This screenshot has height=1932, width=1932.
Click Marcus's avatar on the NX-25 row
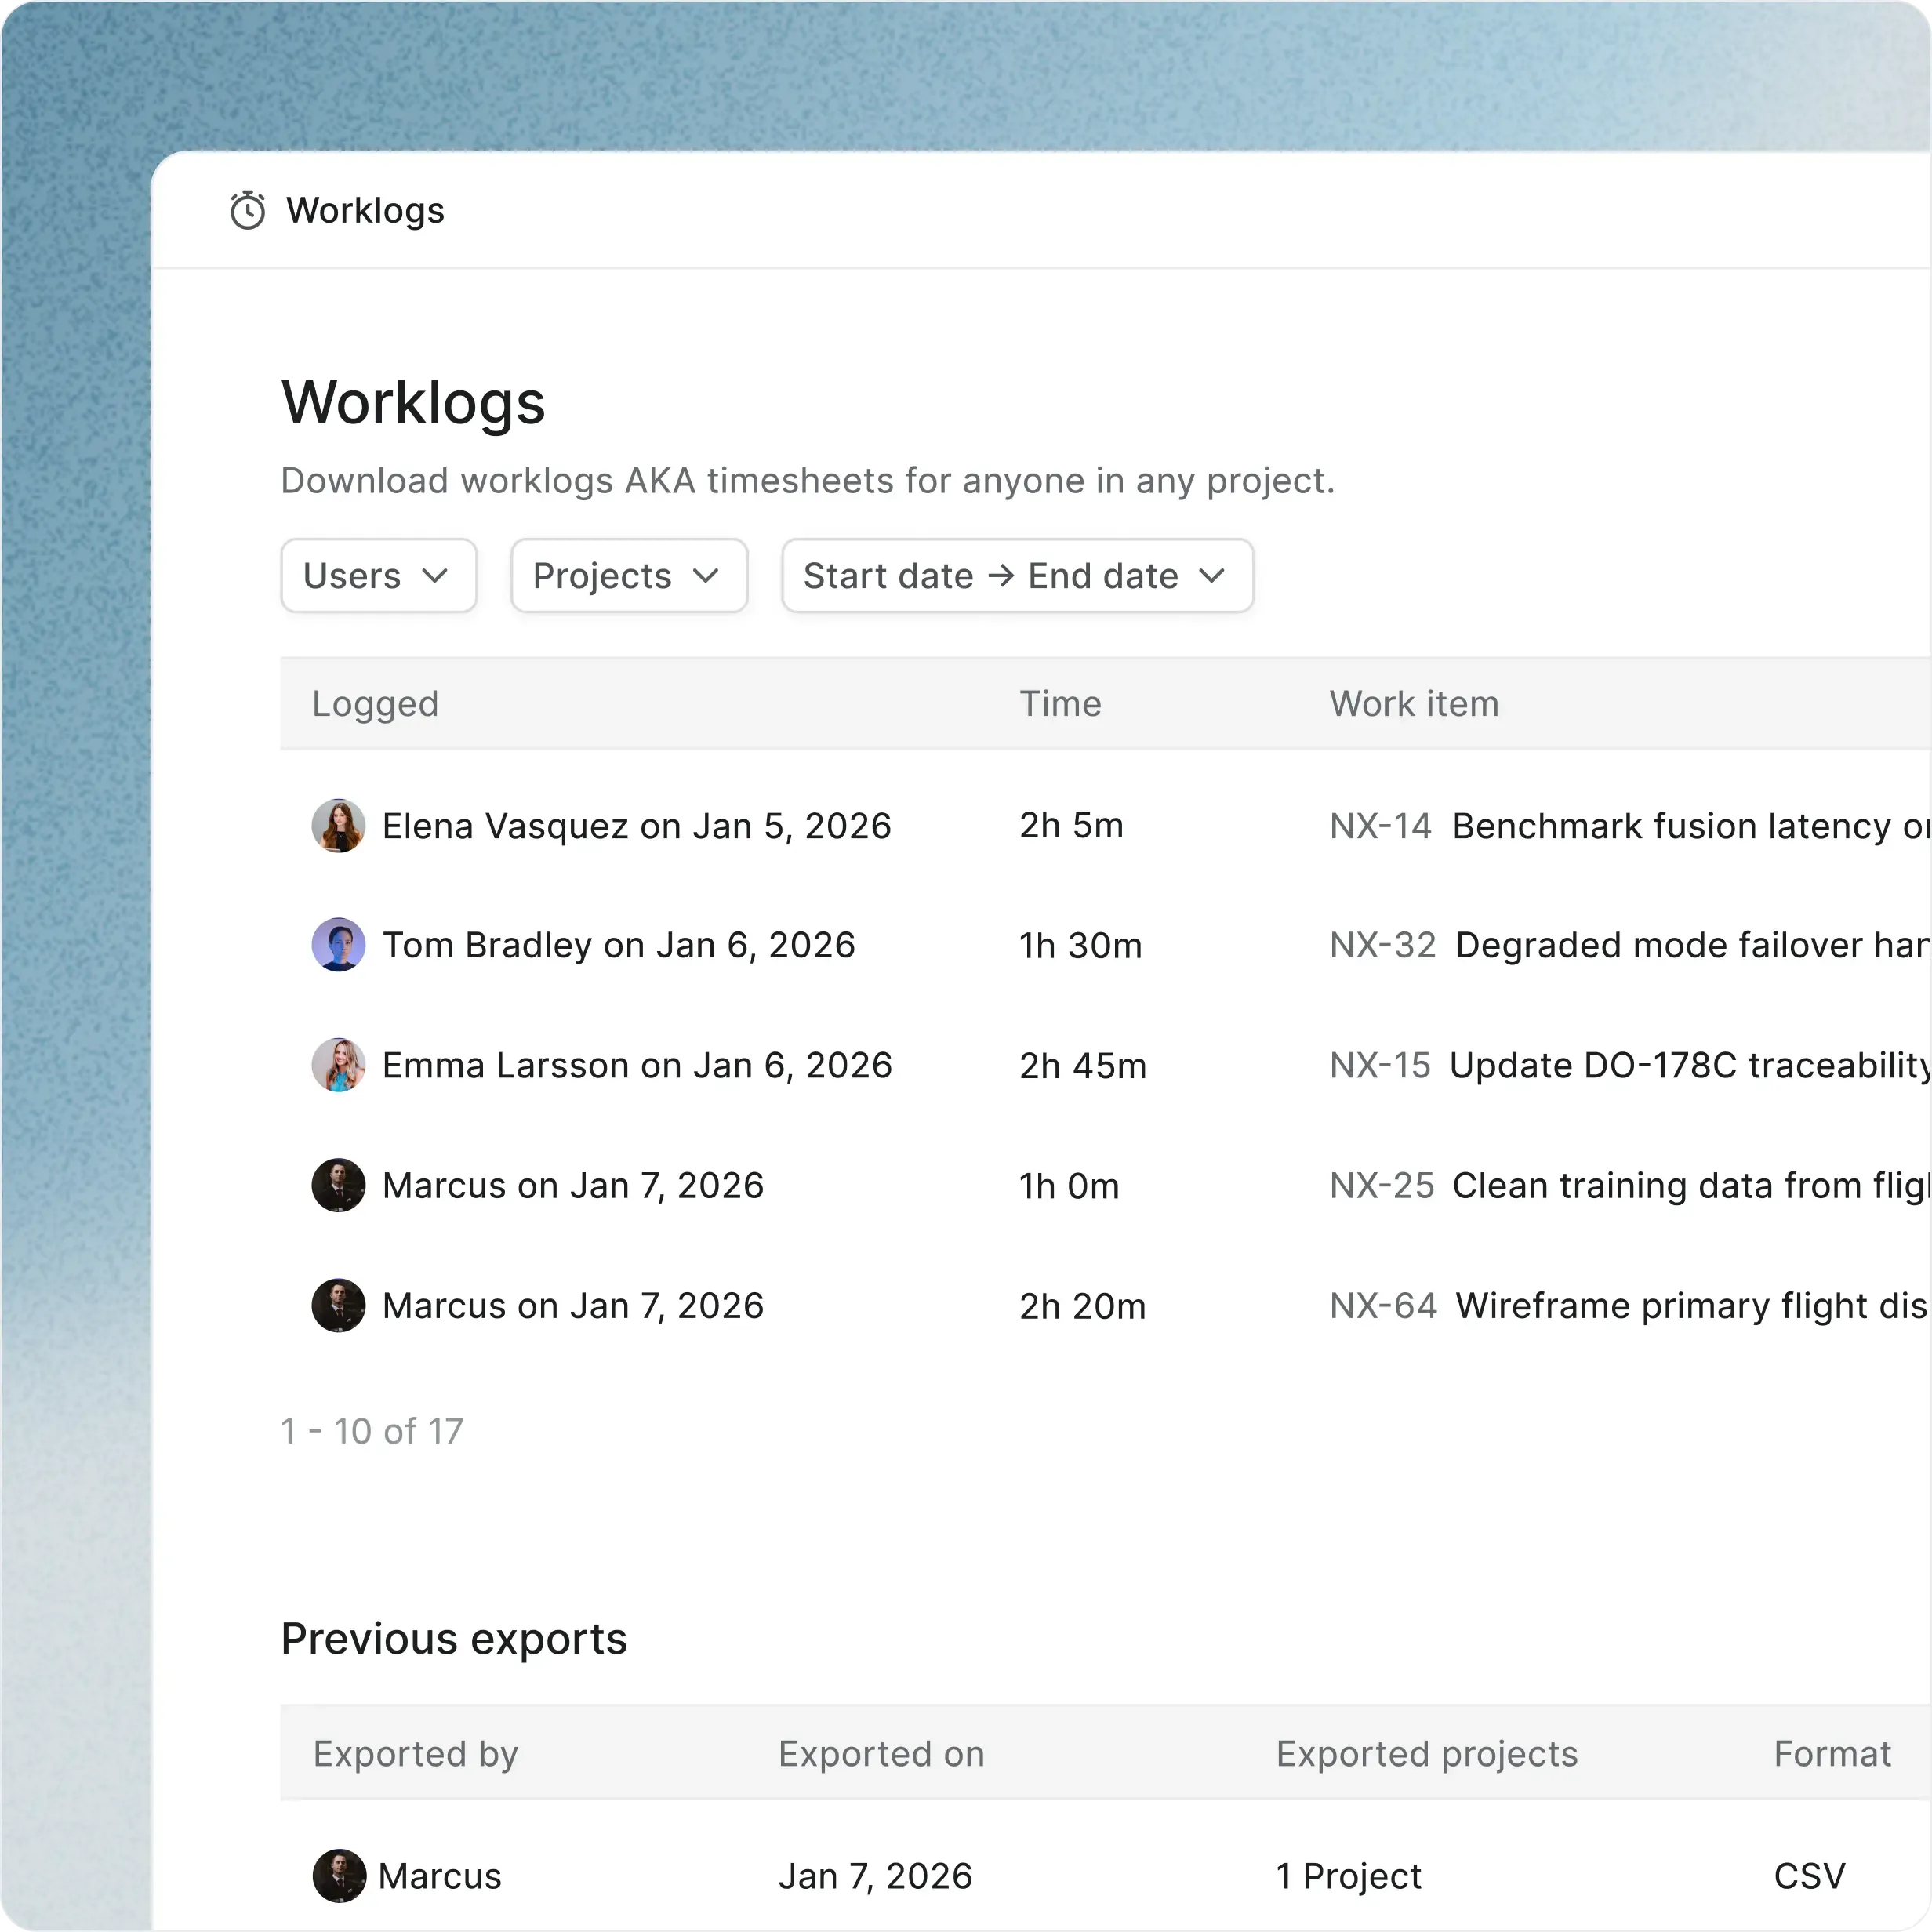(338, 1186)
